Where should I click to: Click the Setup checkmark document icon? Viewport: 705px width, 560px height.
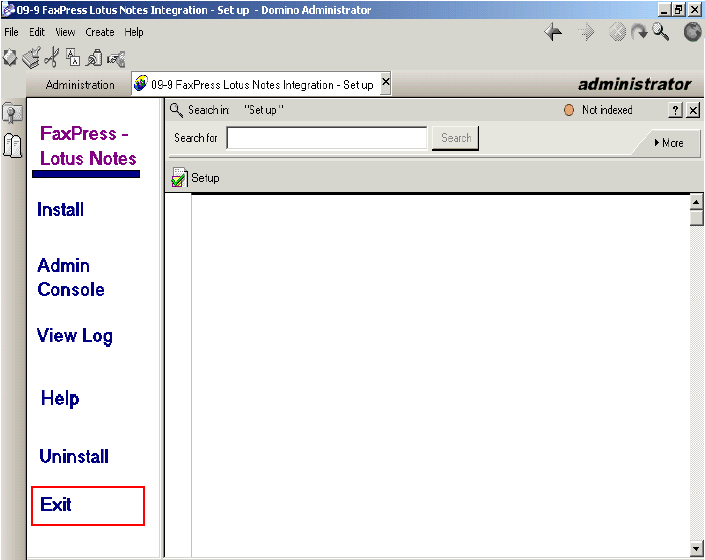pos(179,178)
